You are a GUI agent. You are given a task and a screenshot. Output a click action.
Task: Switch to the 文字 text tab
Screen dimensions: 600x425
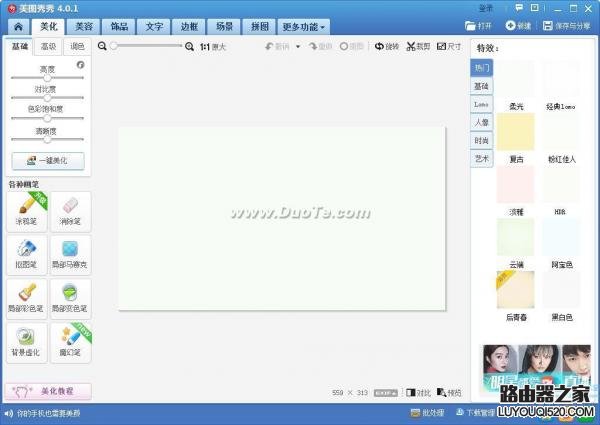(x=154, y=27)
